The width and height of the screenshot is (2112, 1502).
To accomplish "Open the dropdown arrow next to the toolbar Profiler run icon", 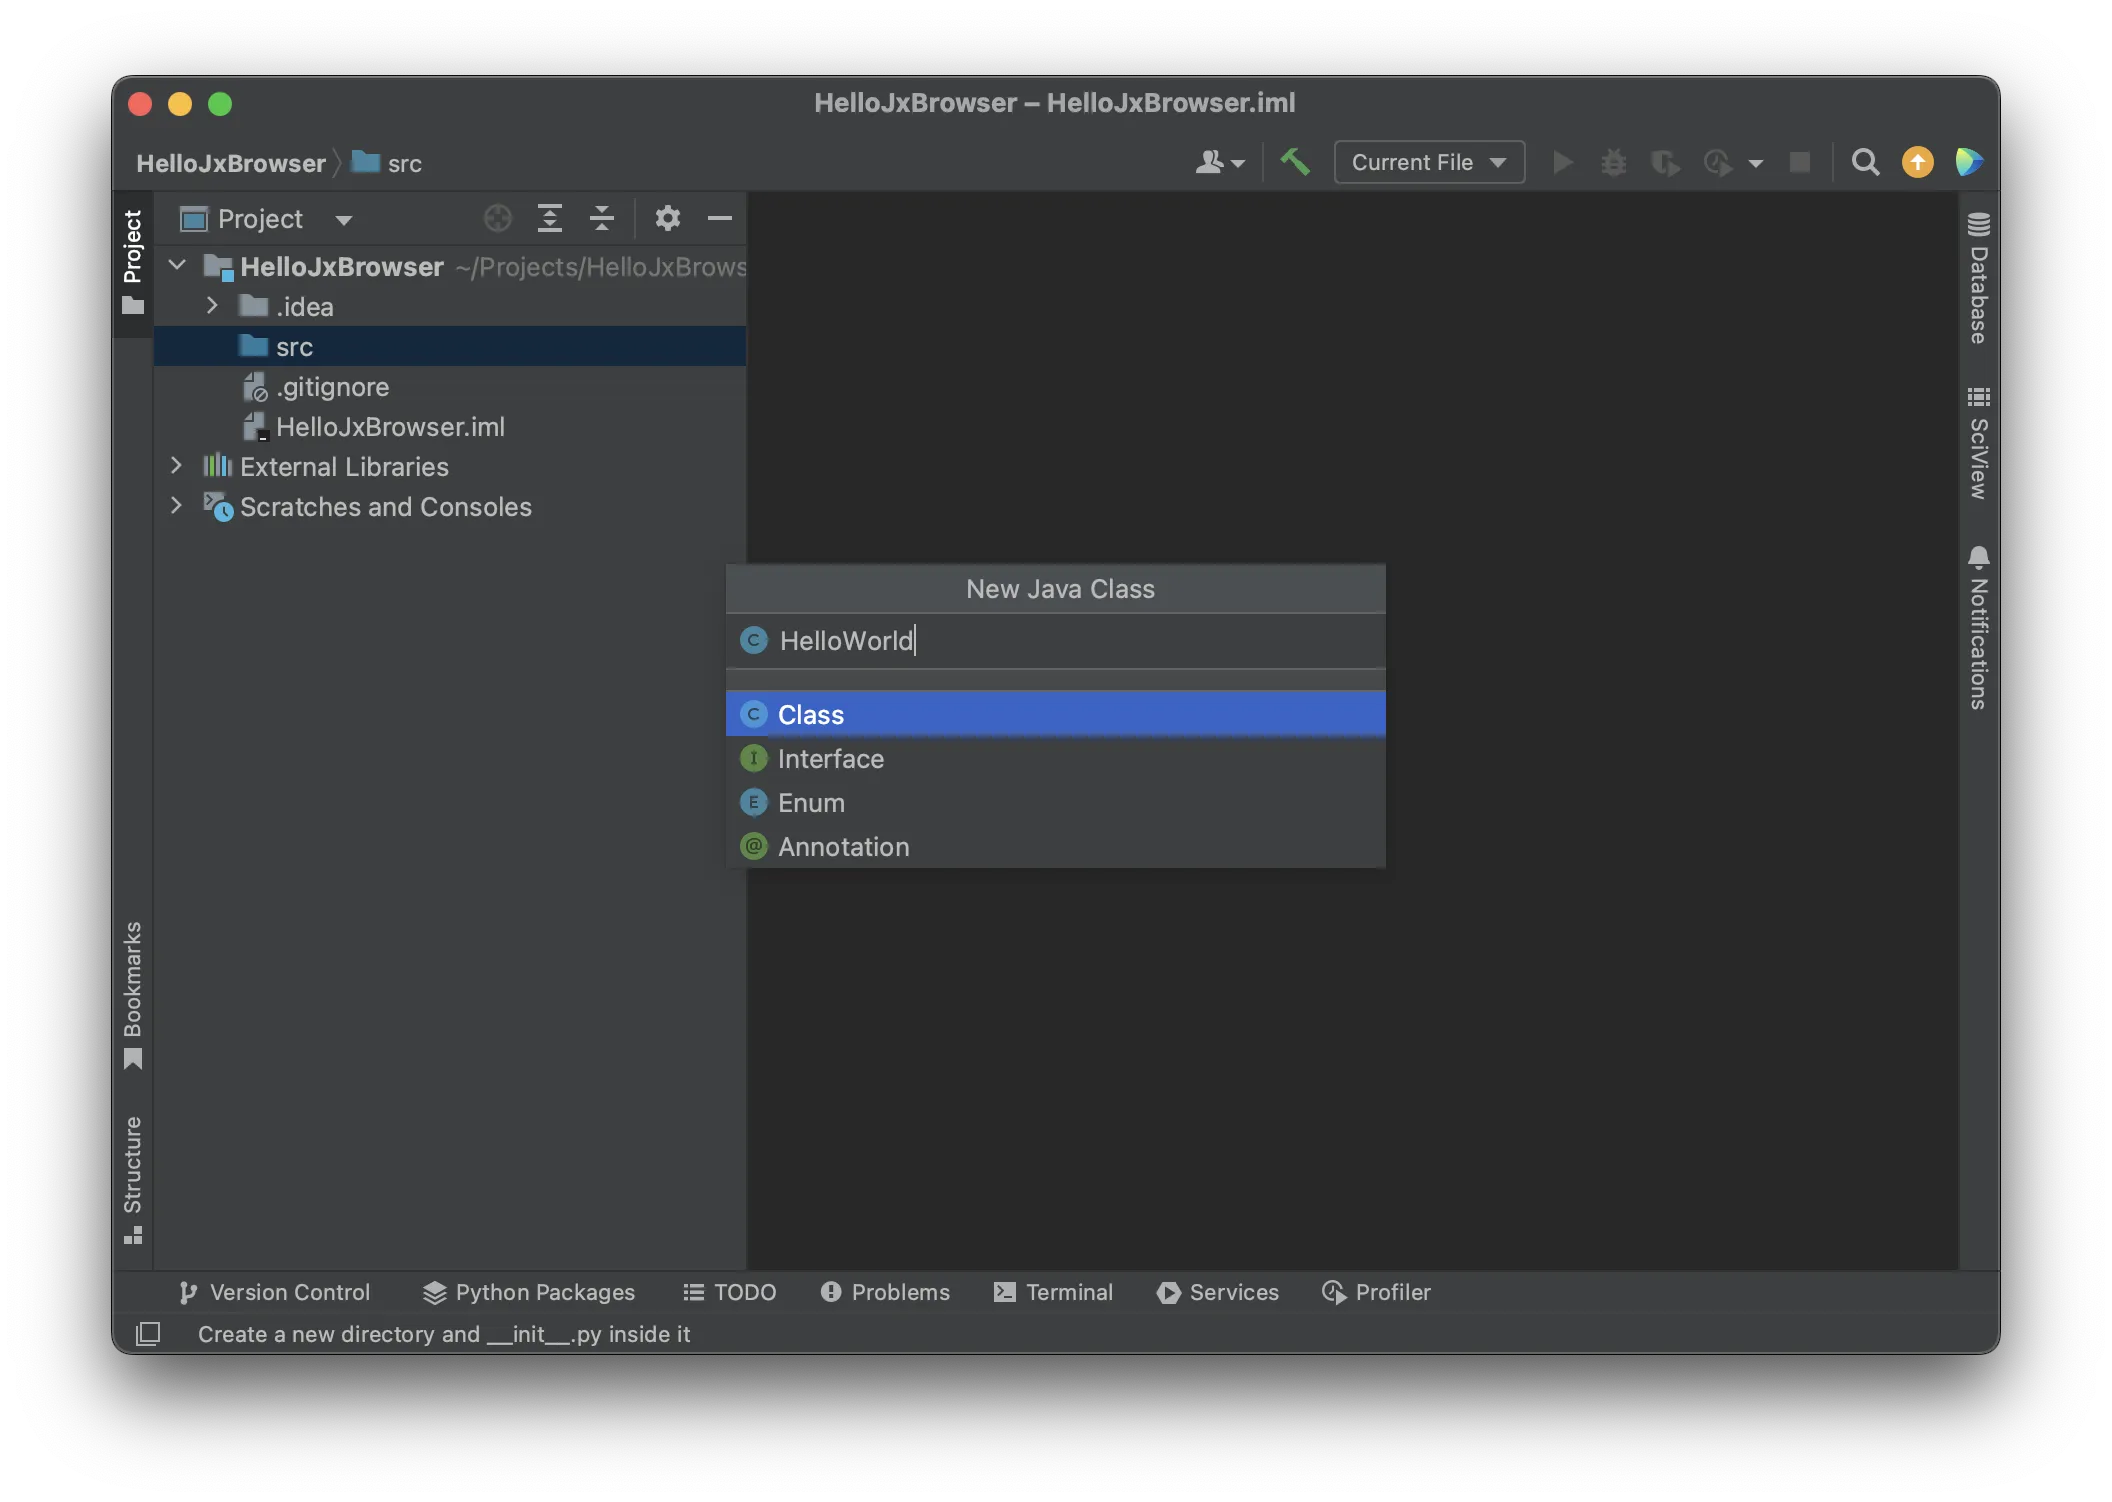I will [1756, 163].
